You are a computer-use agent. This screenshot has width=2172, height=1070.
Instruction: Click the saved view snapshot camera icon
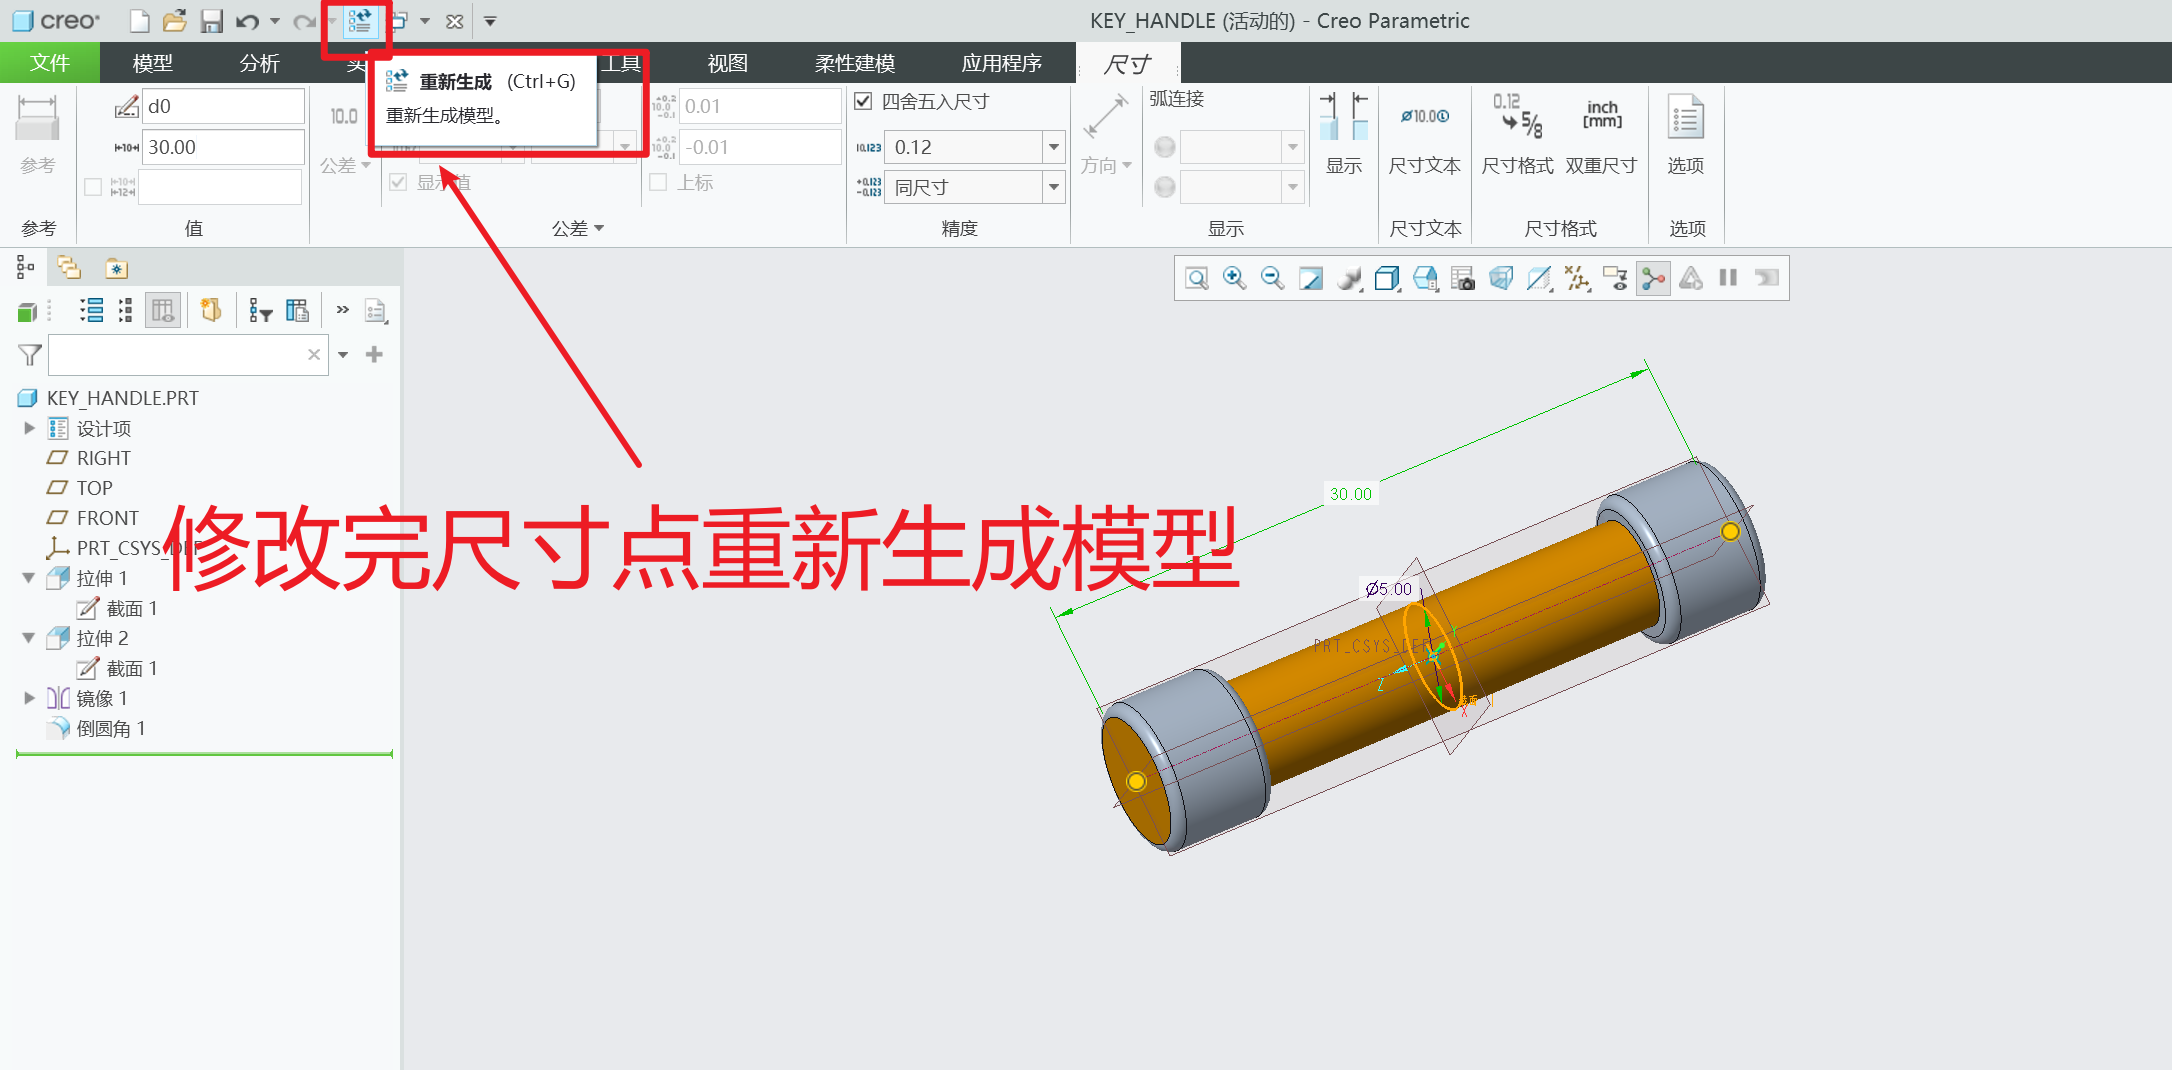click(x=1463, y=279)
